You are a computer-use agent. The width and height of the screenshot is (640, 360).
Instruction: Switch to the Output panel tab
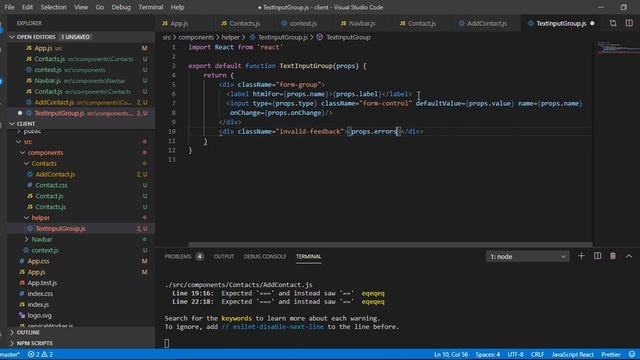[224, 257]
